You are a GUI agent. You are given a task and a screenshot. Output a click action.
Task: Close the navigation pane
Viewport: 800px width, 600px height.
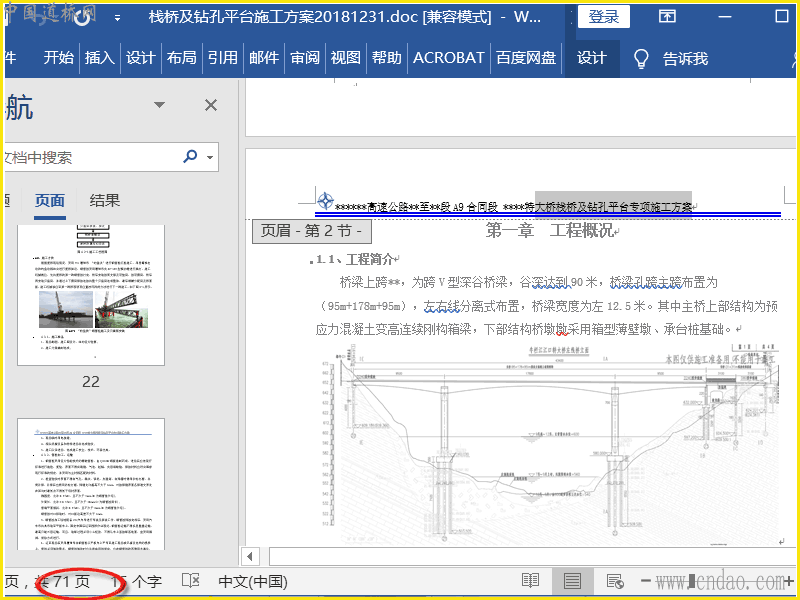point(211,105)
